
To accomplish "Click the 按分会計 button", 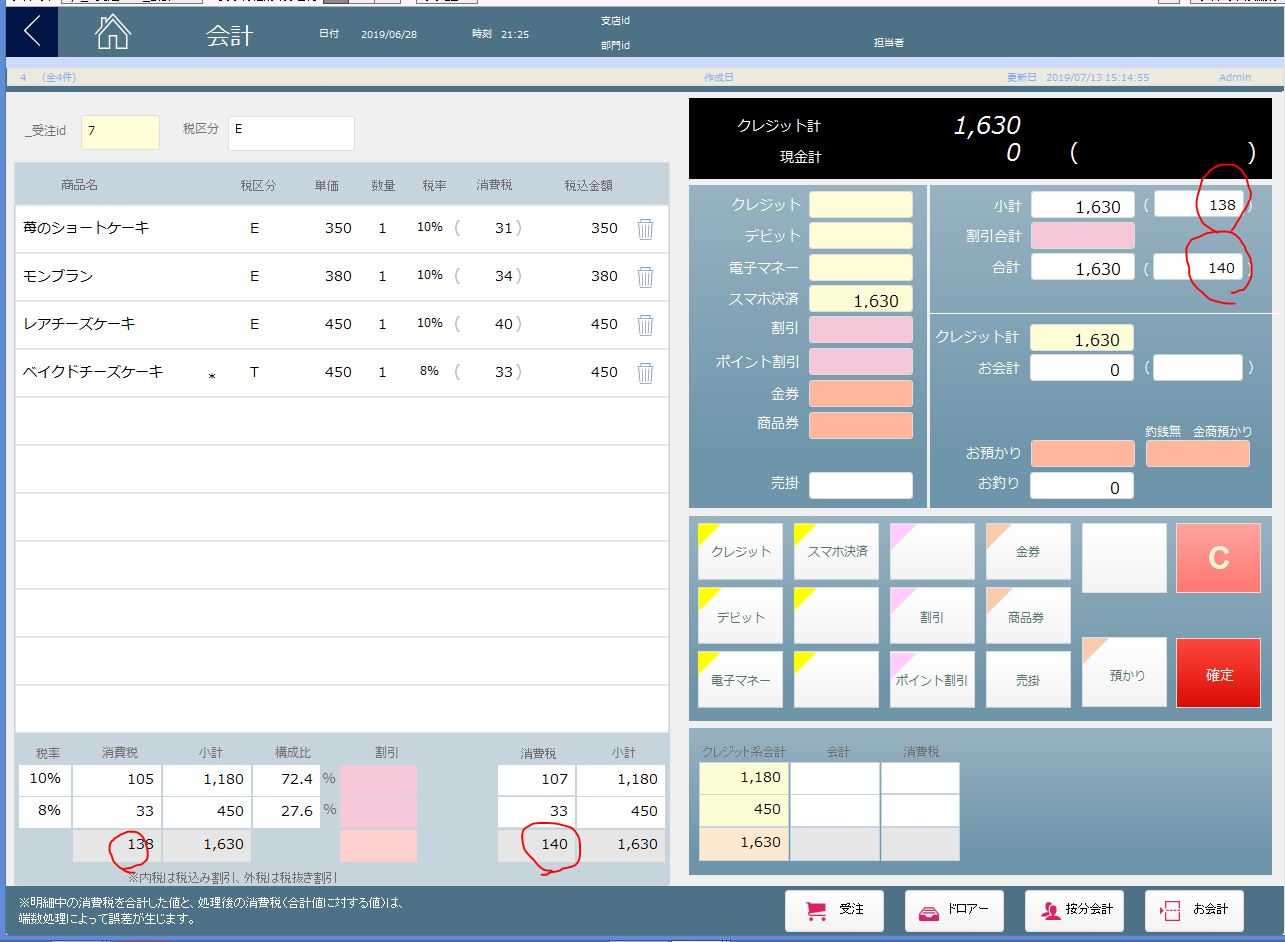I will 1074,910.
